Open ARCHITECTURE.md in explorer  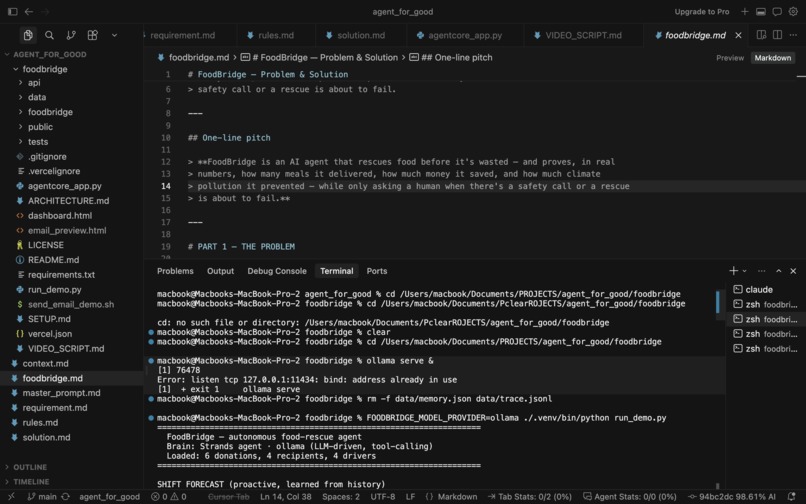pyautogui.click(x=68, y=201)
